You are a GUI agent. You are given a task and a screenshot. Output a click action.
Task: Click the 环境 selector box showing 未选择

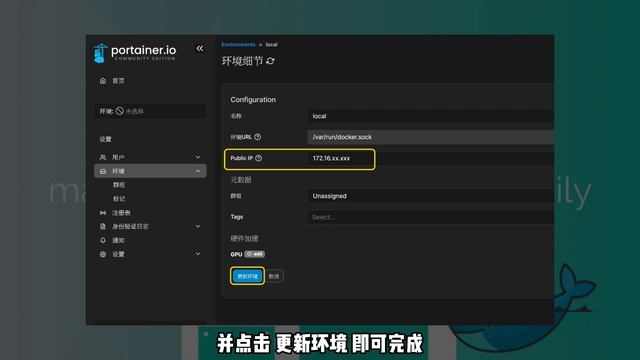pos(150,111)
